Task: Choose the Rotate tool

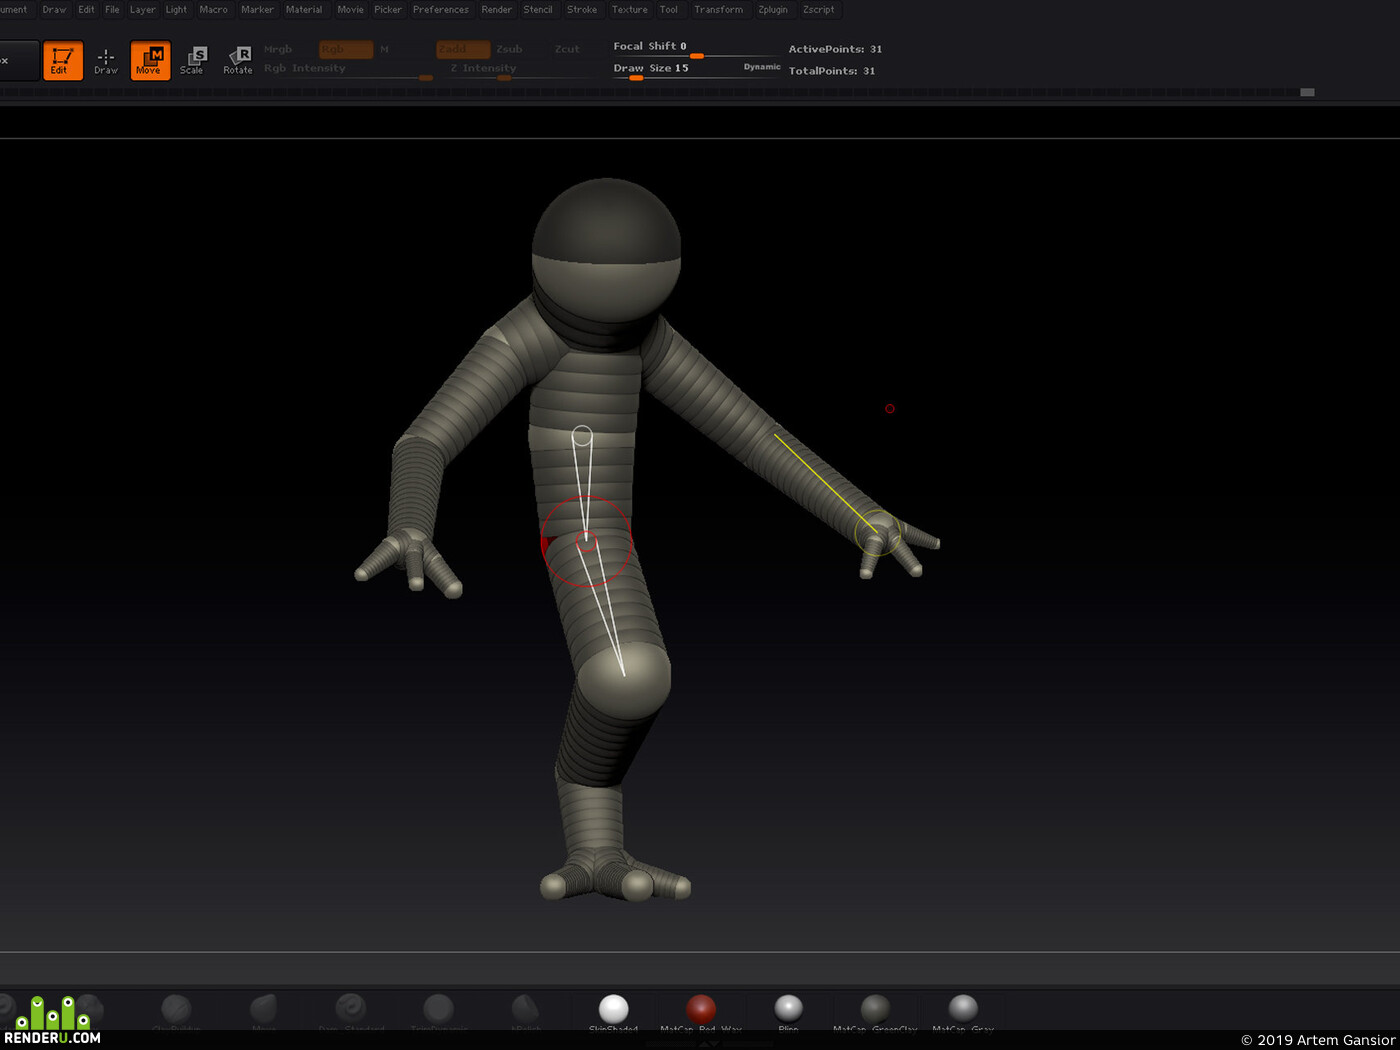Action: [238, 60]
